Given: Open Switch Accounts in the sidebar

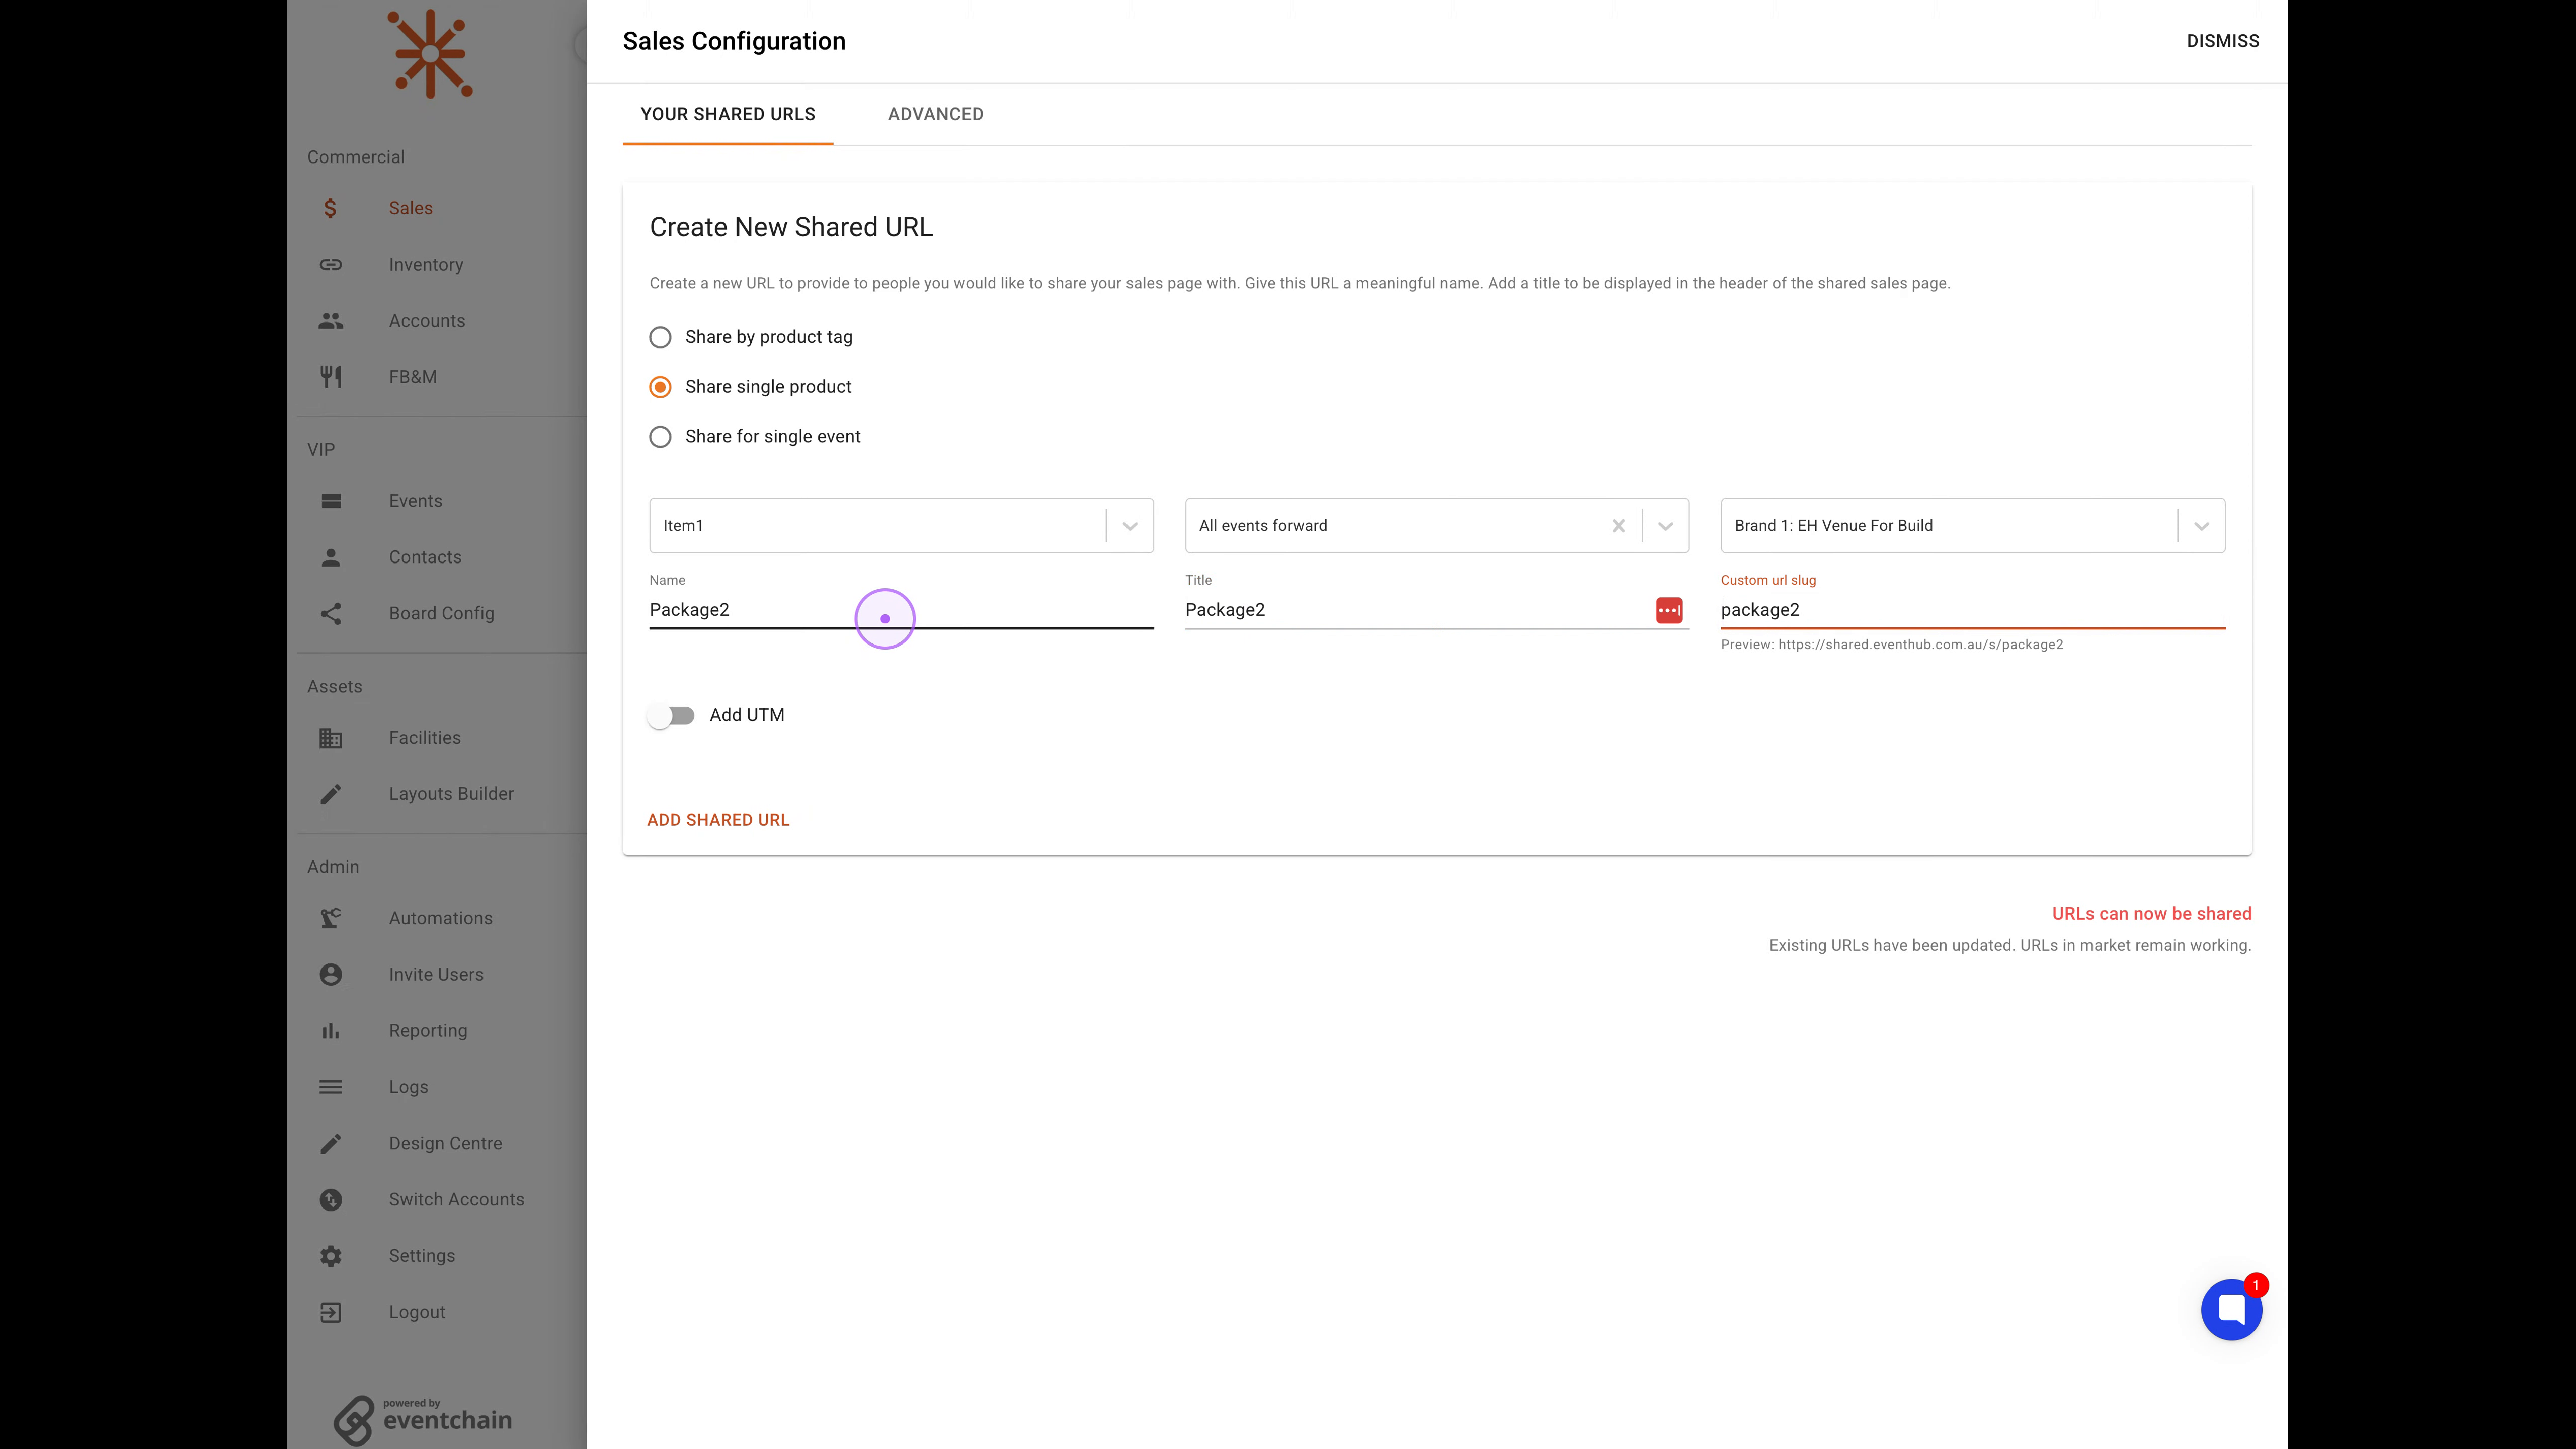Looking at the screenshot, I should click(456, 1200).
